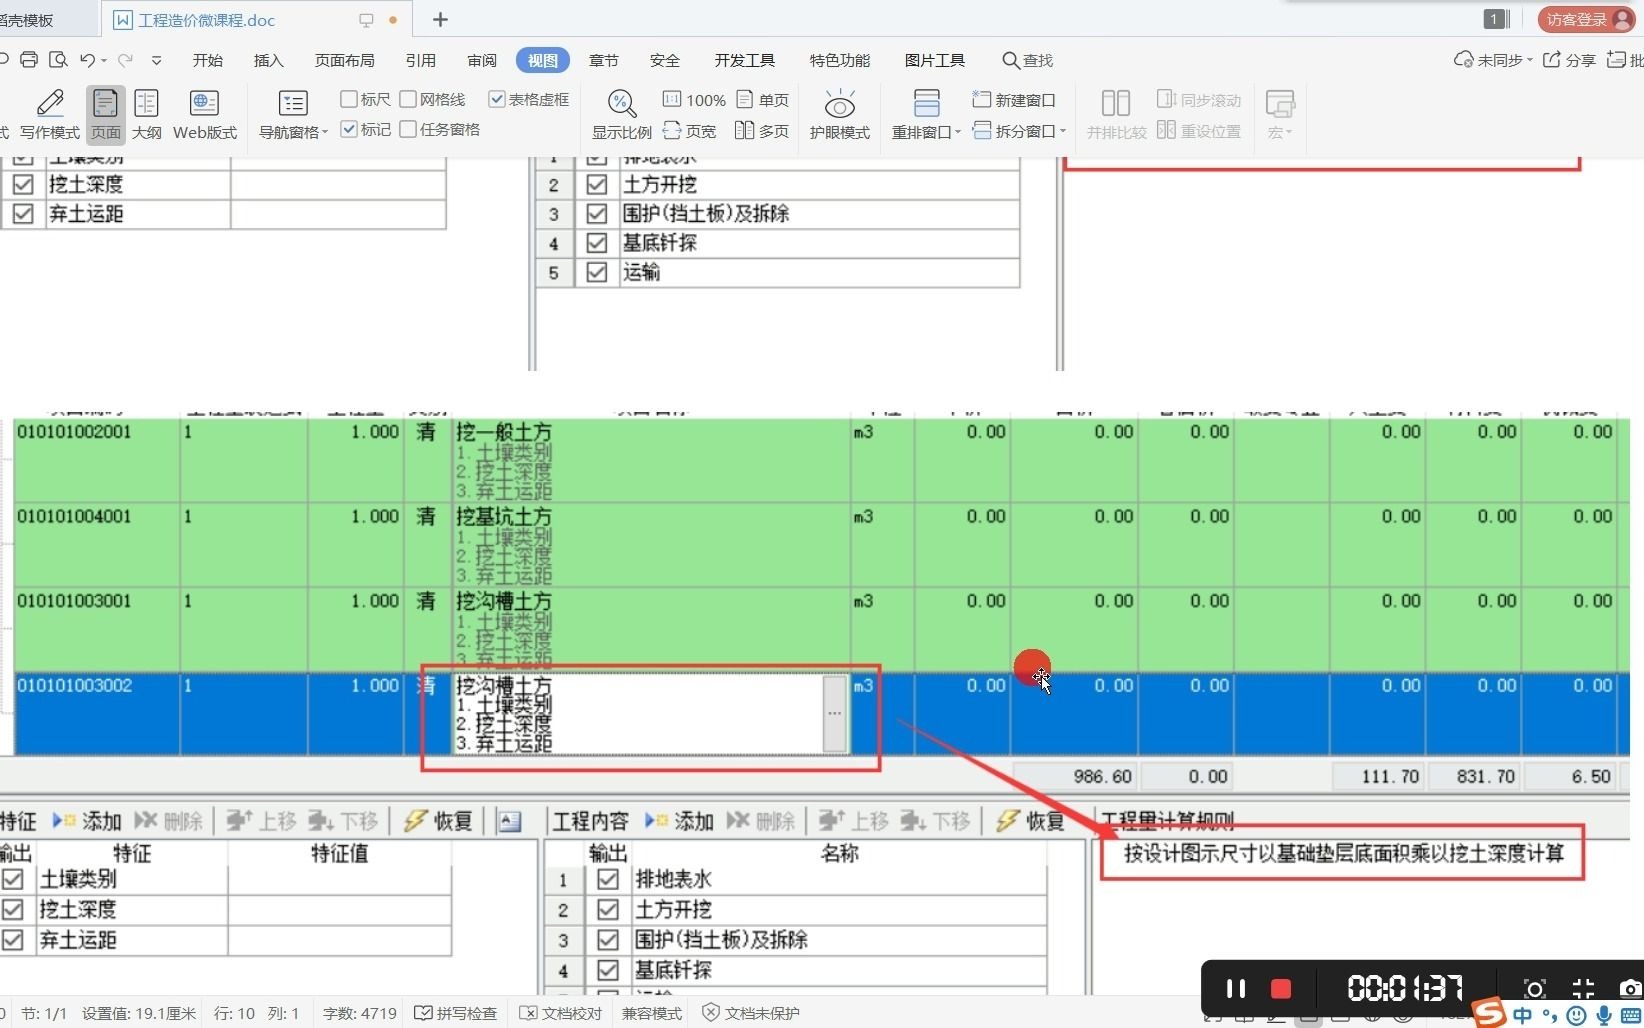The height and width of the screenshot is (1028, 1644).
Task: Switch to Web版式 layout view
Action: [205, 114]
